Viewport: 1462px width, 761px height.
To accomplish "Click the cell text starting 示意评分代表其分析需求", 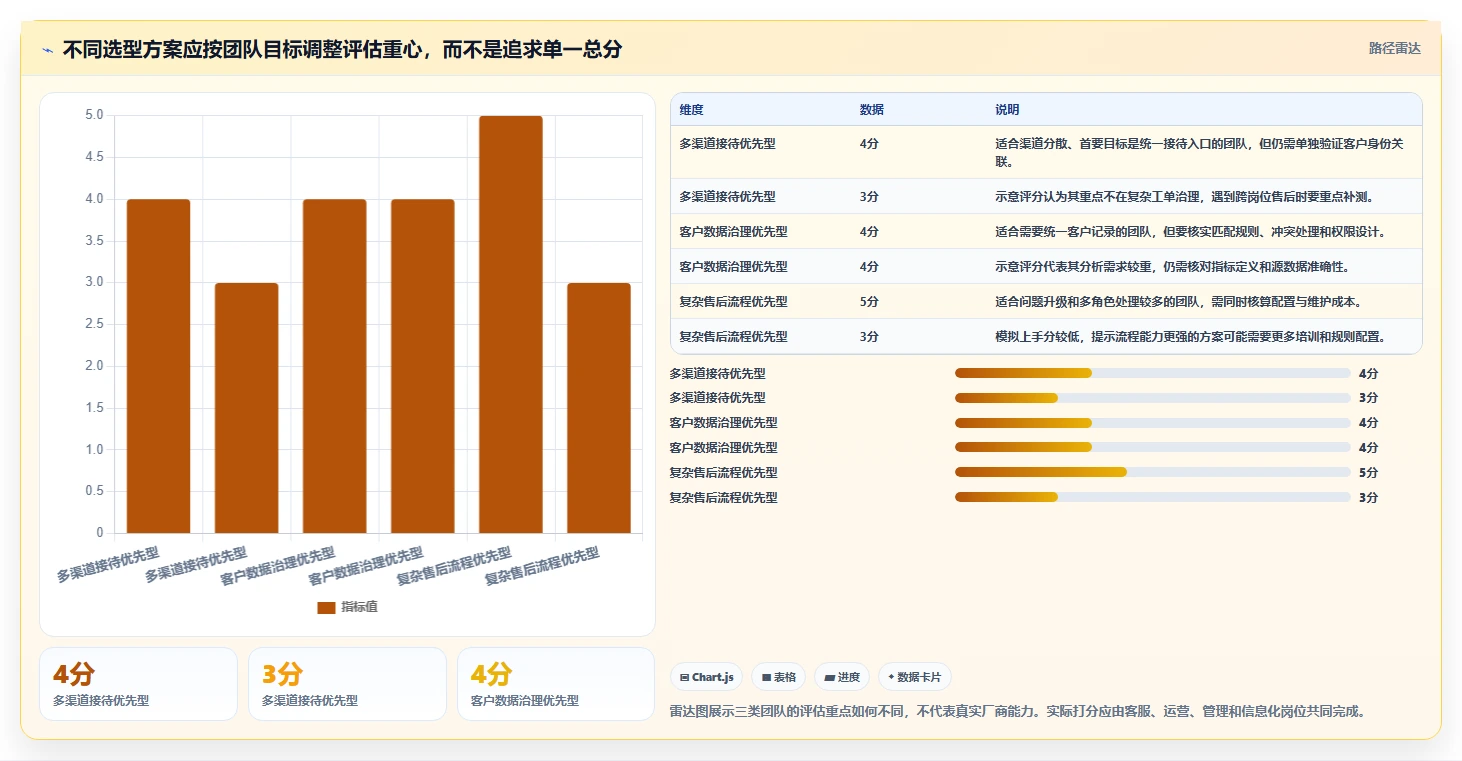I will [x=1172, y=267].
